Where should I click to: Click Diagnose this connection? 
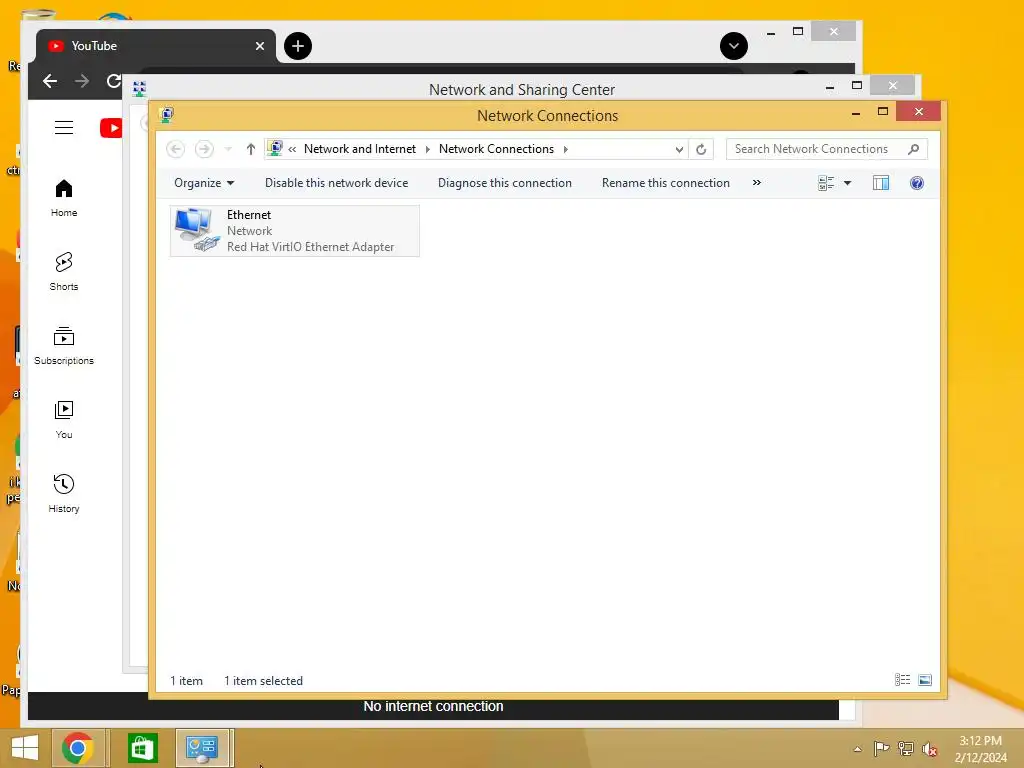point(504,183)
